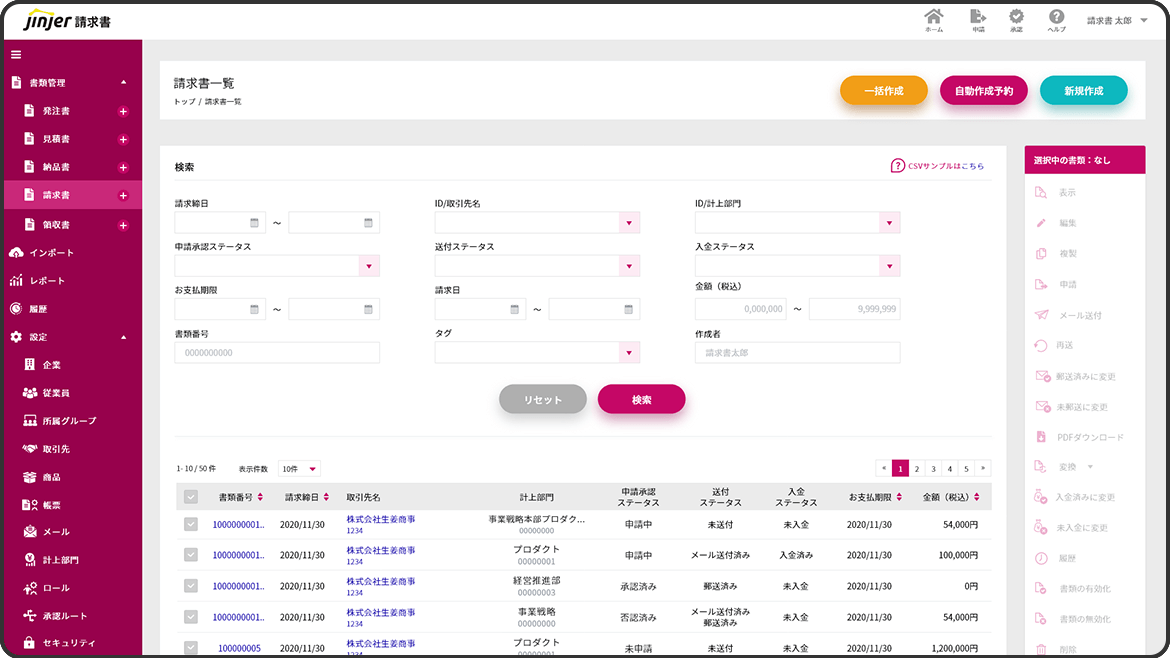Open the 入金ステータス dropdown
1170x658 pixels.
coord(889,266)
